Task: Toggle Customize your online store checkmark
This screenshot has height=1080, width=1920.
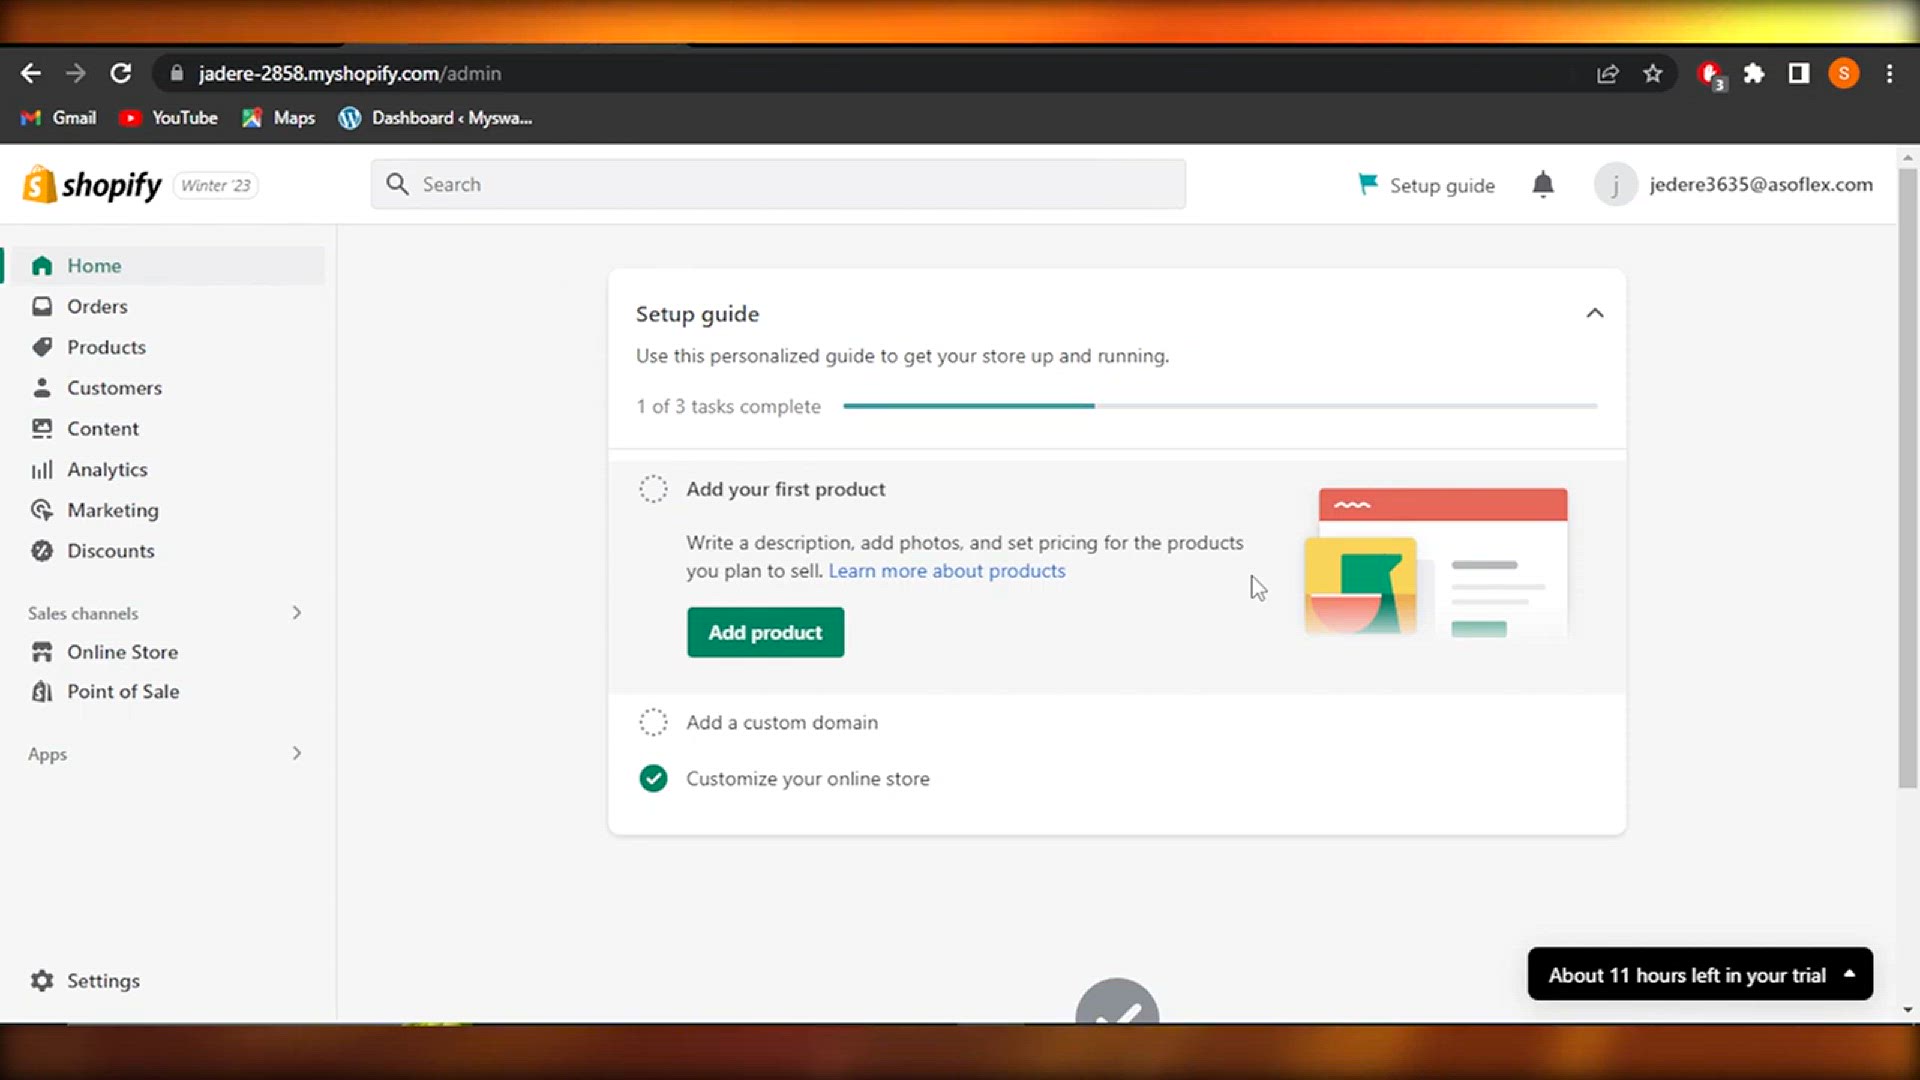Action: point(653,778)
